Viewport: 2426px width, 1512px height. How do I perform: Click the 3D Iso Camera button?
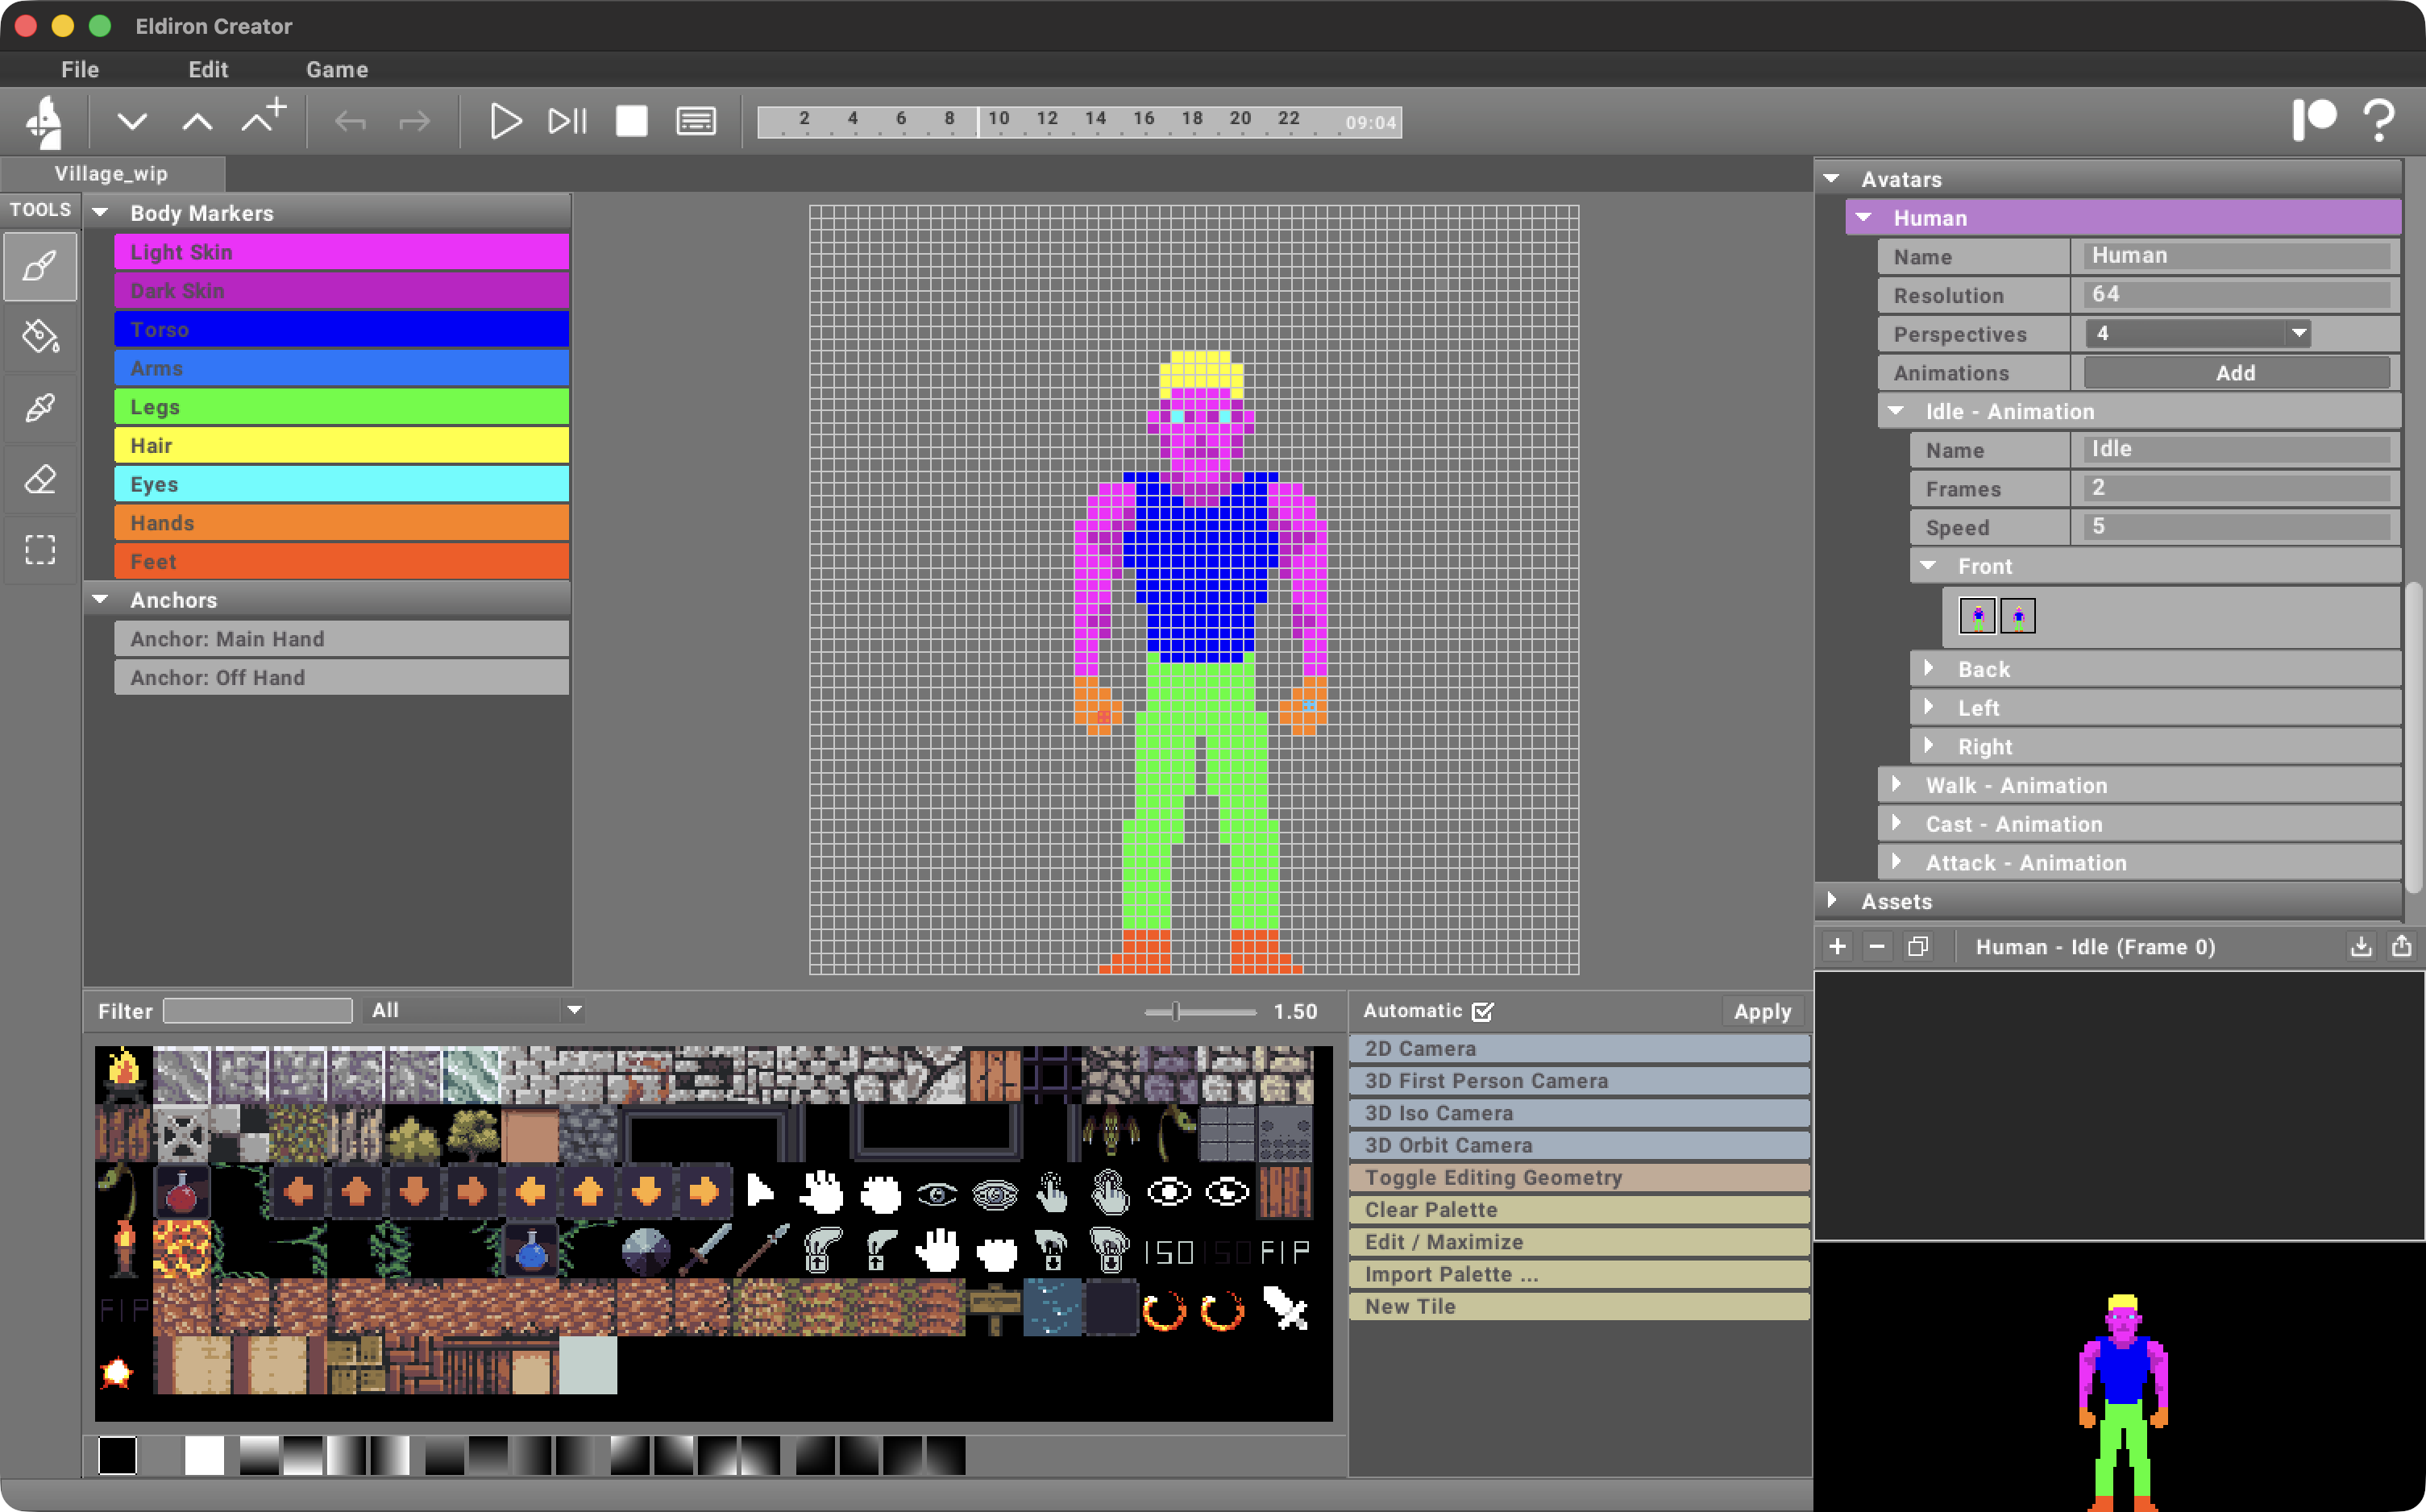coord(1578,1113)
